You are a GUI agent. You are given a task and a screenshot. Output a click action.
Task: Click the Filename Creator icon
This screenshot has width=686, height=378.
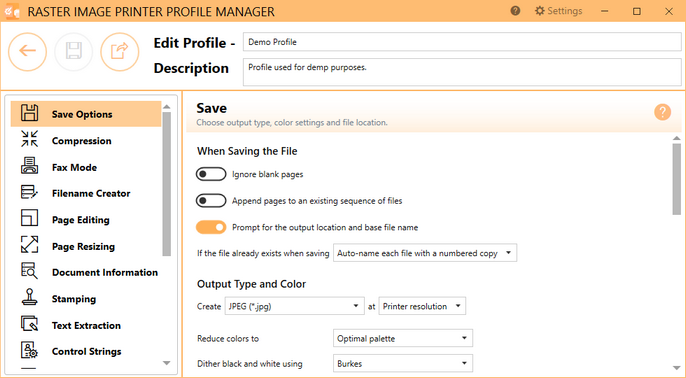pyautogui.click(x=29, y=192)
